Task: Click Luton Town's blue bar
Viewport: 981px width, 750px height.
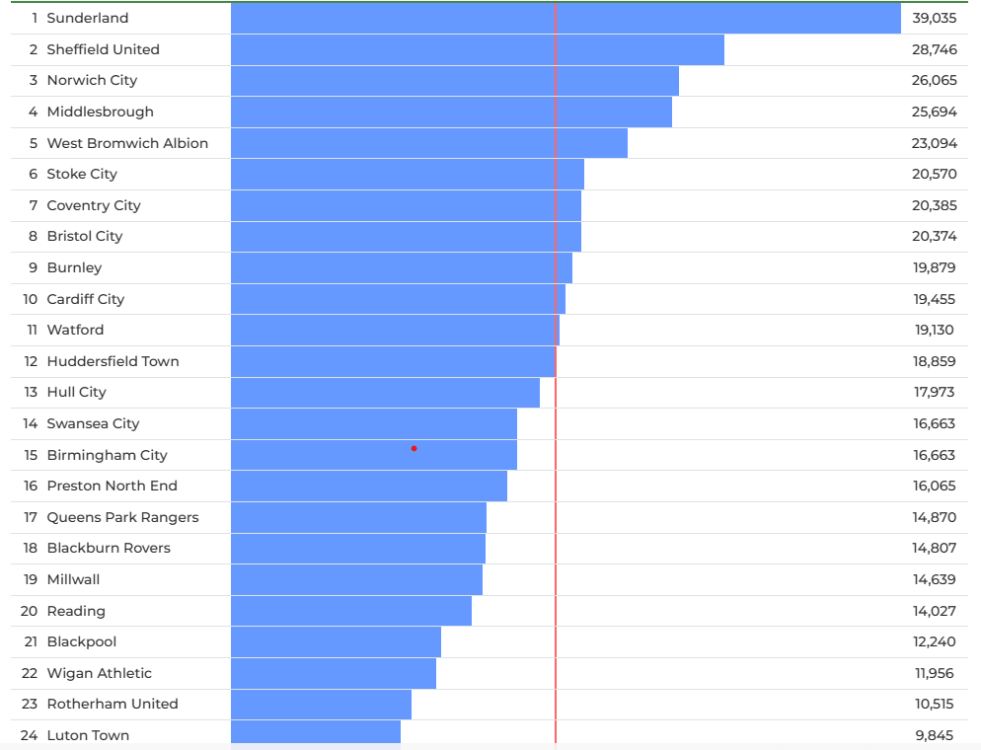Action: tap(315, 732)
